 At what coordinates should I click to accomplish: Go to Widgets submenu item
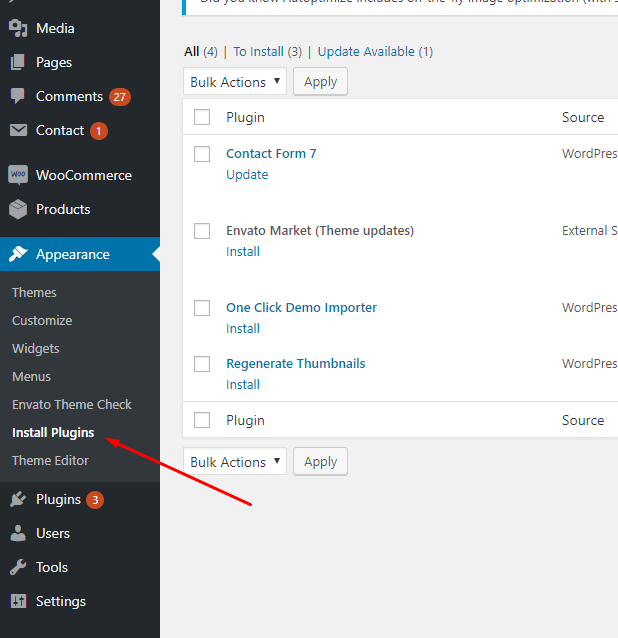[x=36, y=349]
